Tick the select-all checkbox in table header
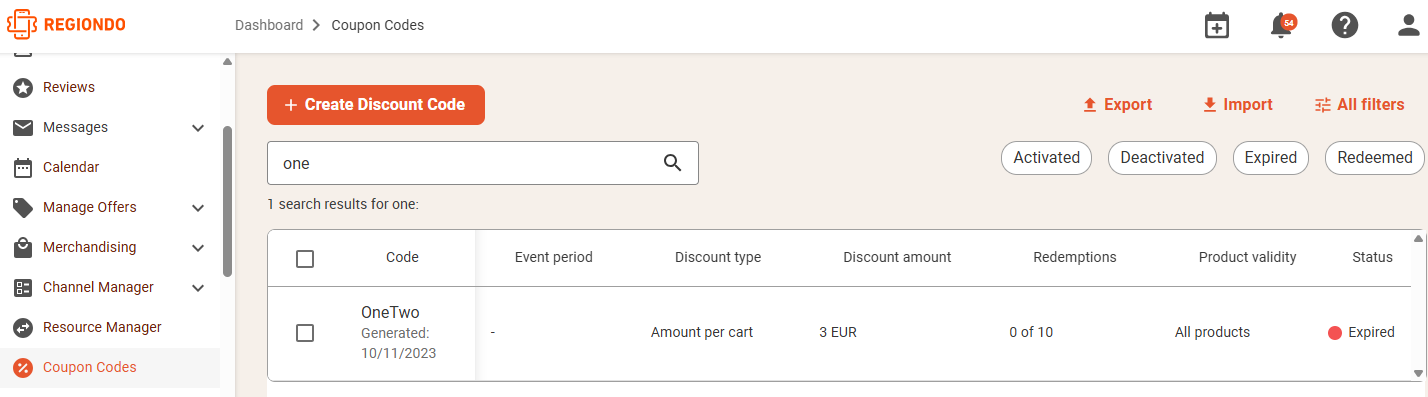The image size is (1428, 397). point(305,259)
